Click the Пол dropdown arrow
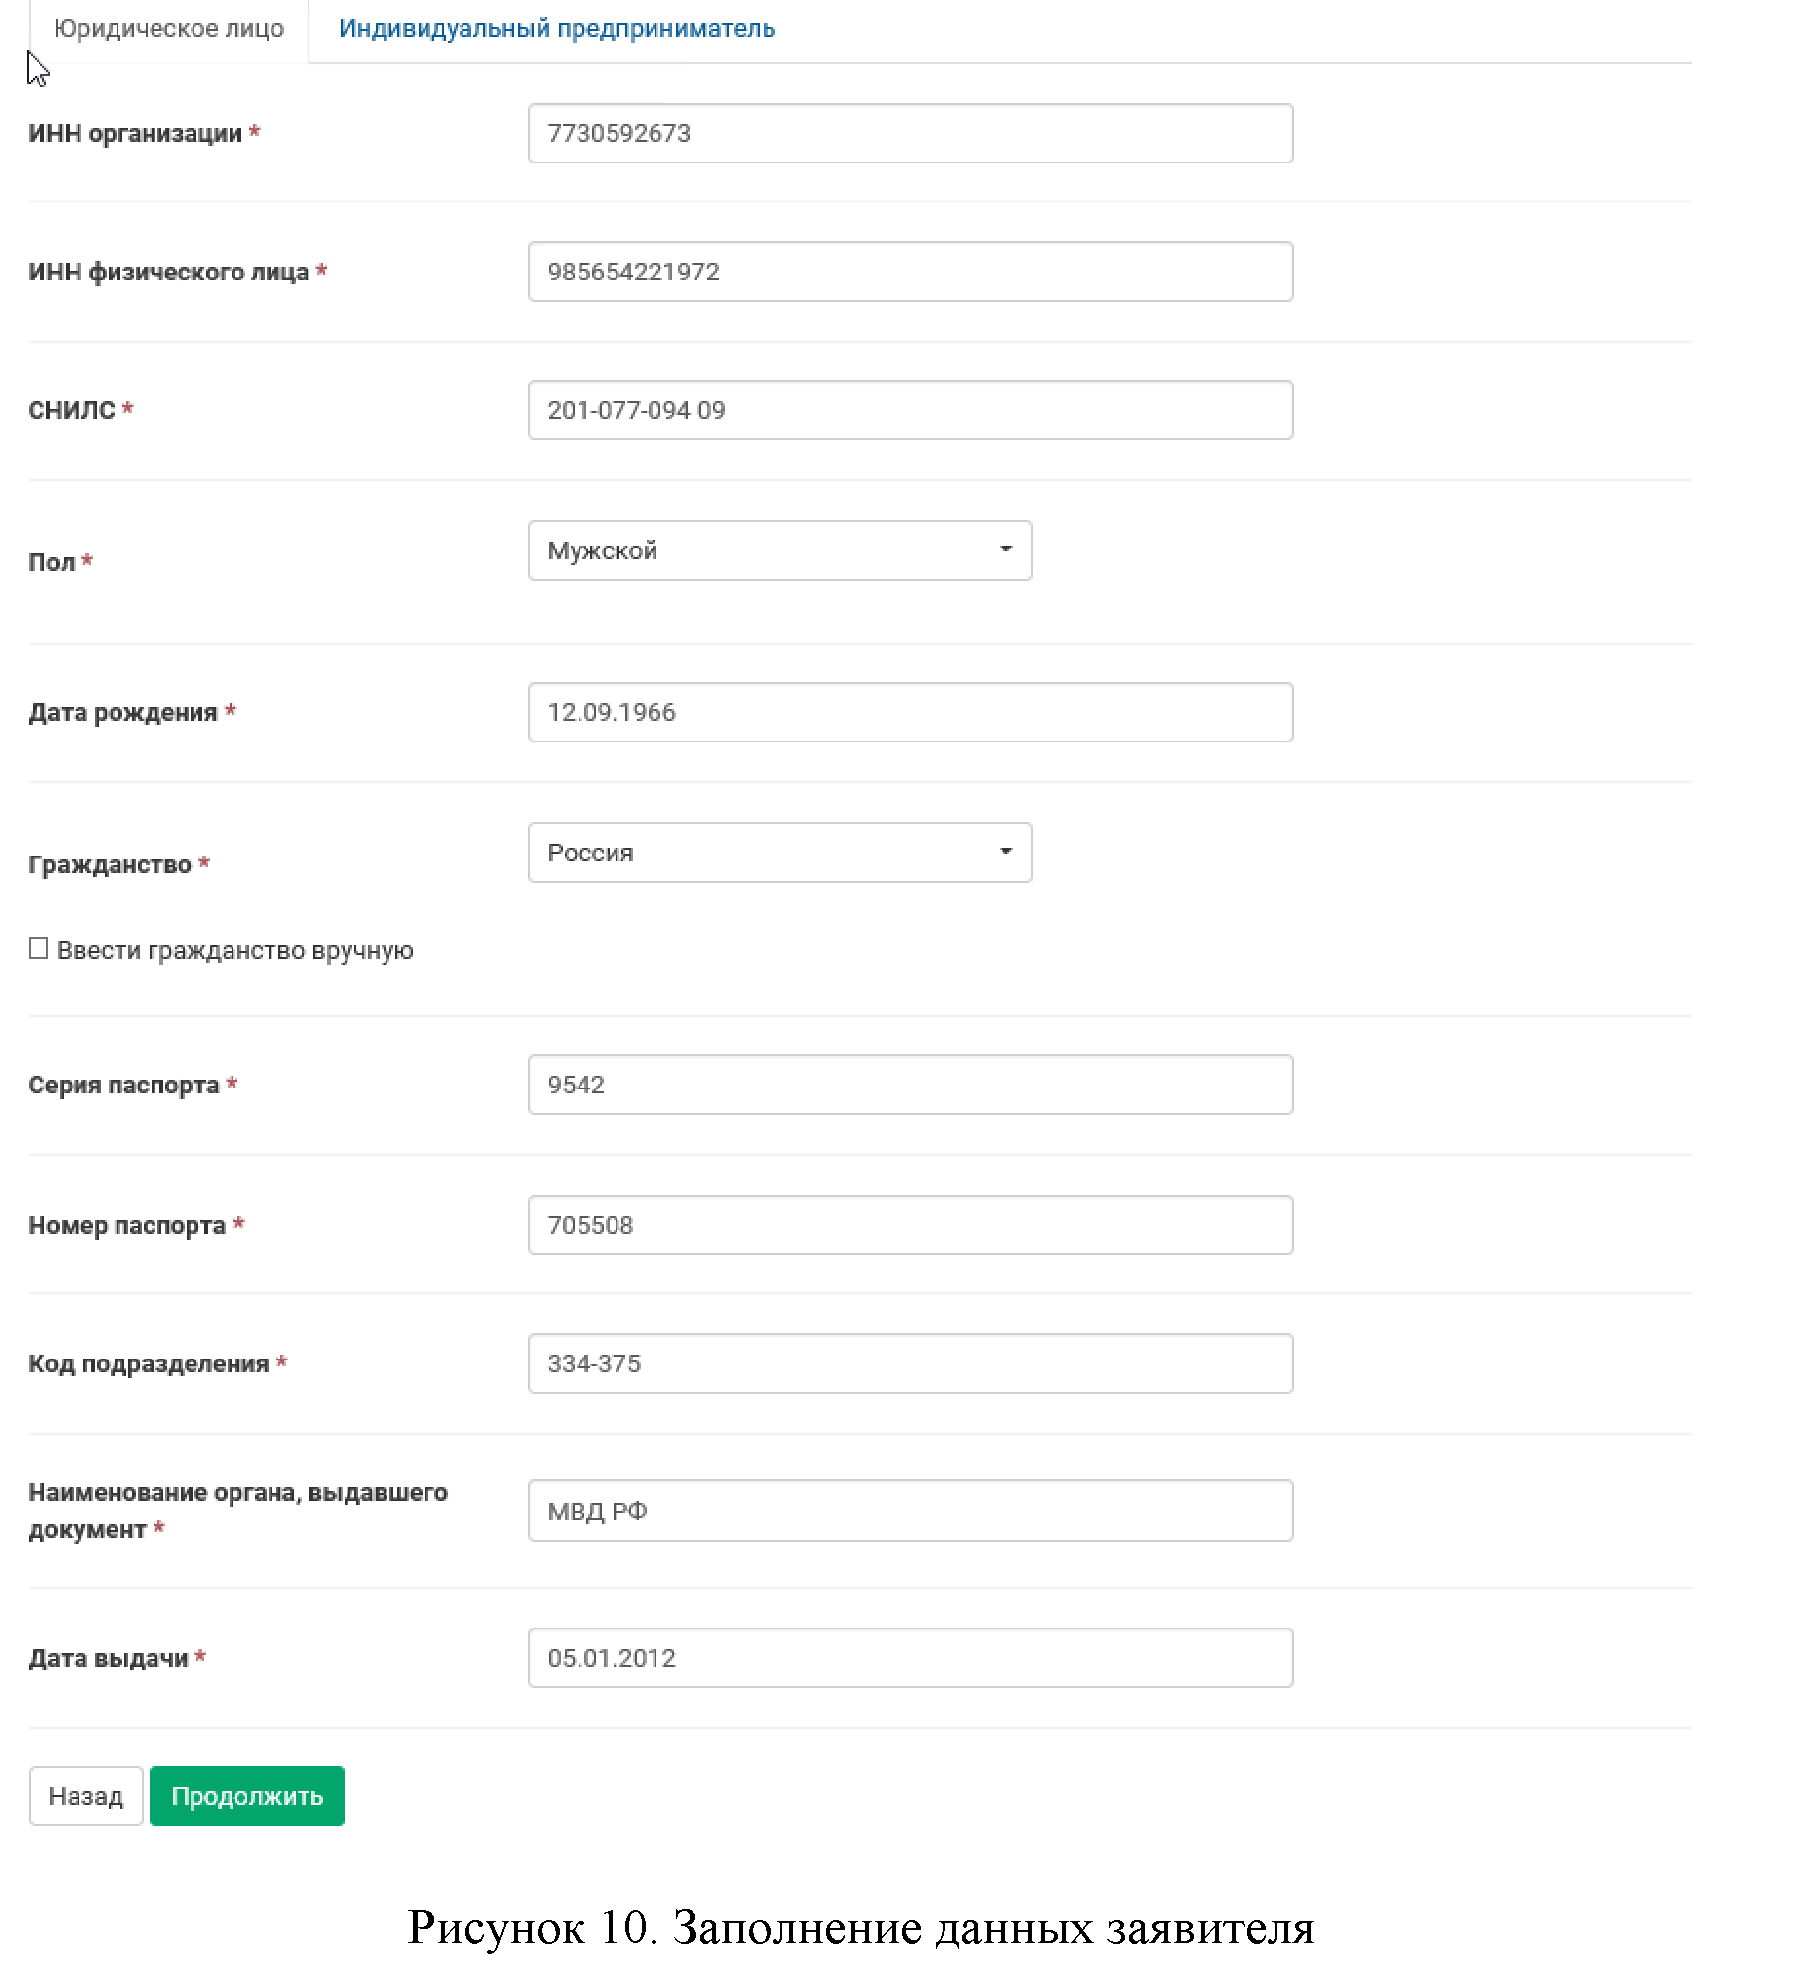Image resolution: width=1813 pixels, height=1974 pixels. (x=1005, y=549)
